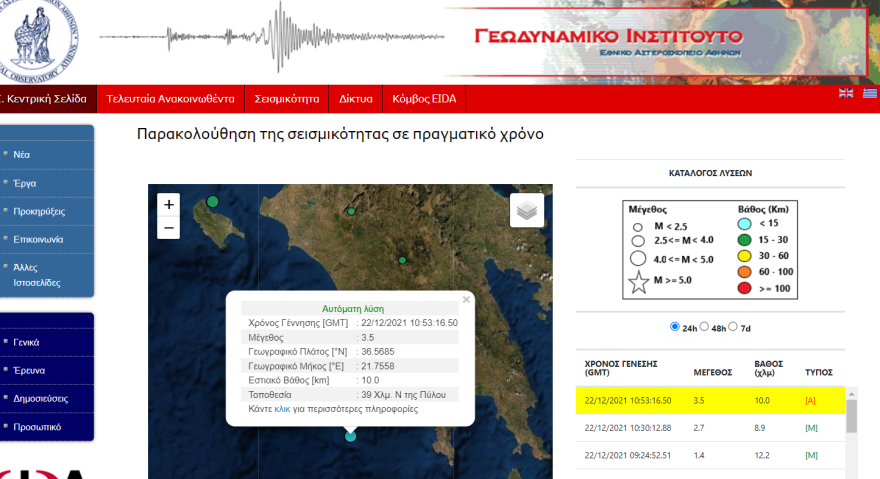The width and height of the screenshot is (880, 479).
Task: Zoom in on the seismicity map
Action: coord(168,204)
